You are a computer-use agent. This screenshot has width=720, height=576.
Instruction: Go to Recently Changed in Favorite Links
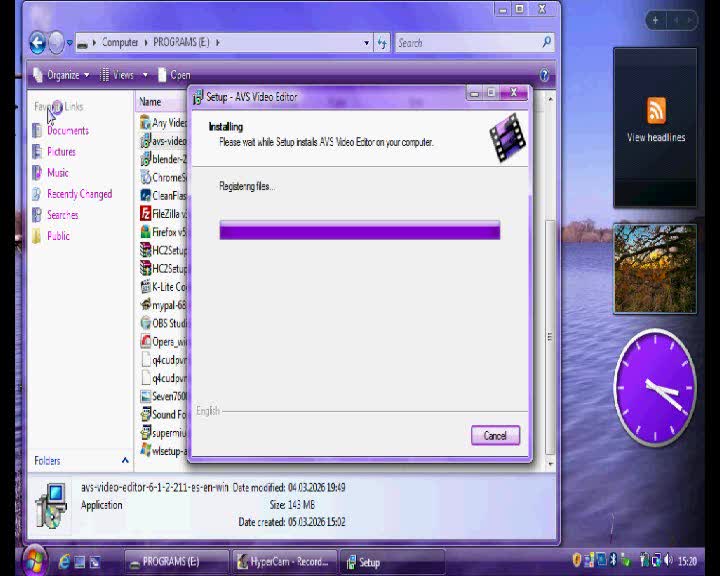click(79, 194)
